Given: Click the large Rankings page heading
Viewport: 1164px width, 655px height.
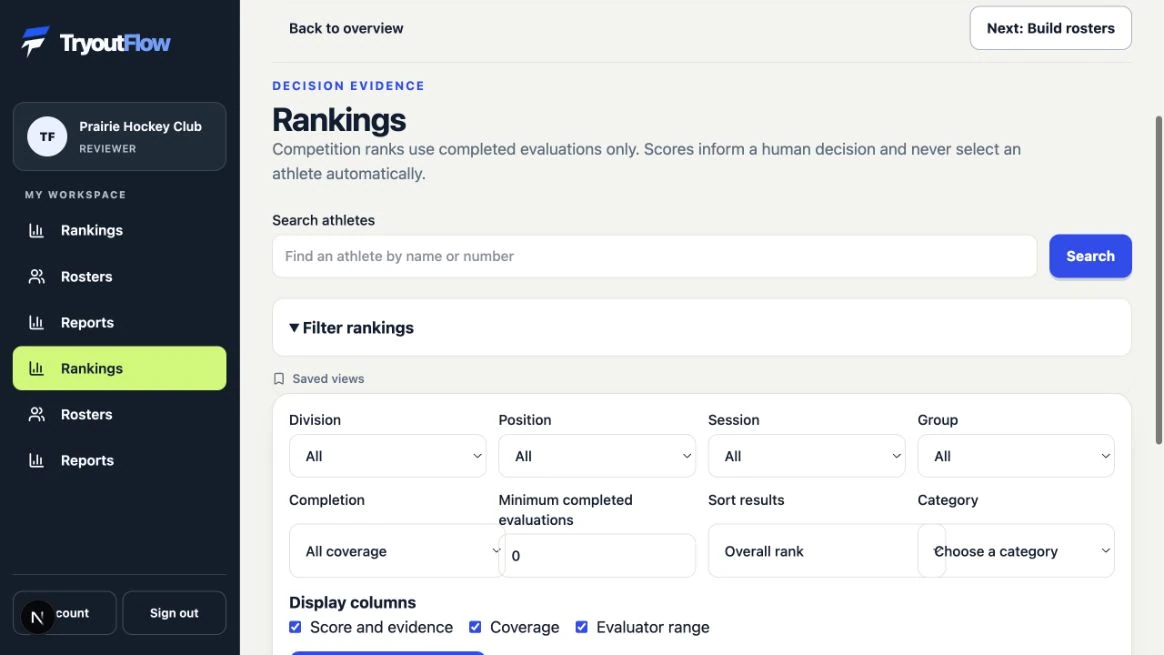Looking at the screenshot, I should click(x=339, y=120).
